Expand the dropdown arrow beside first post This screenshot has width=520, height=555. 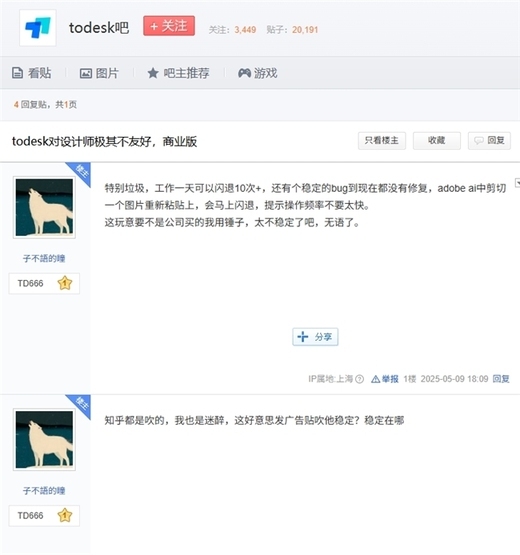[517, 183]
